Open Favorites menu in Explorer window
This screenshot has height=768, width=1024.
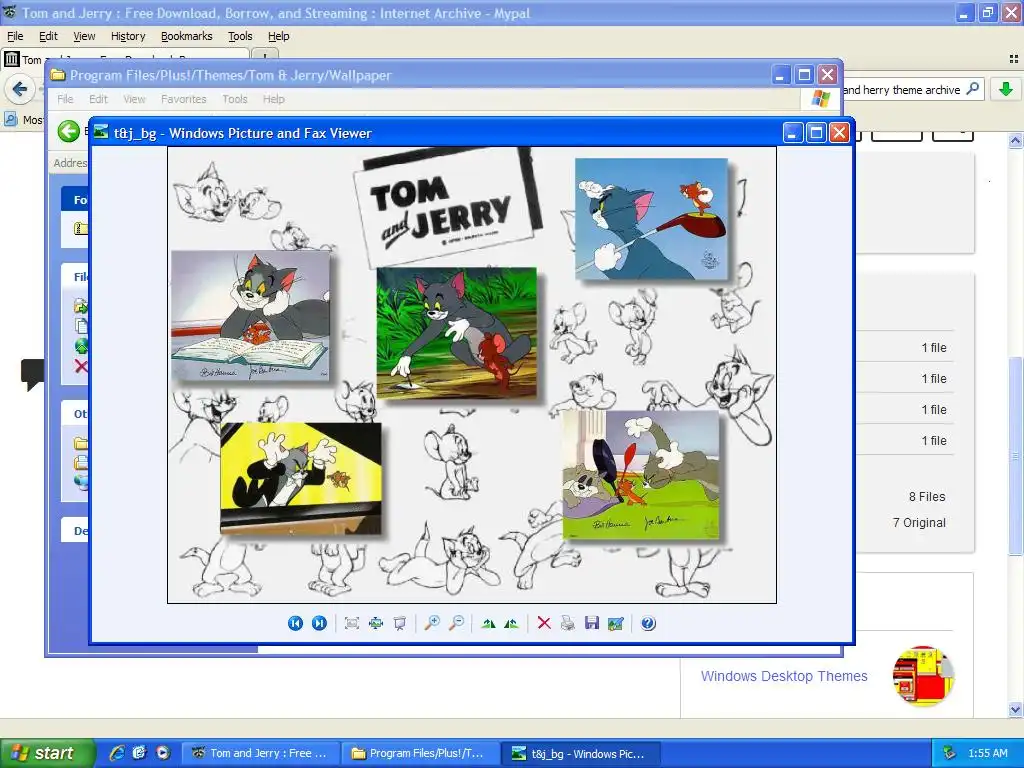pos(184,99)
